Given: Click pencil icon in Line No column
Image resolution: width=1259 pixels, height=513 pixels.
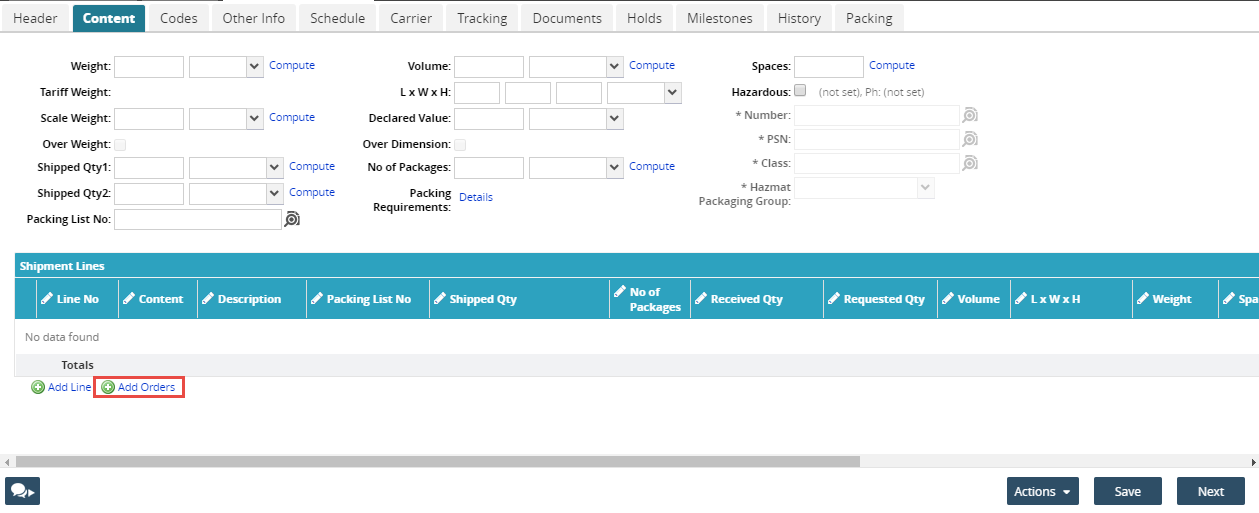Looking at the screenshot, I should pos(46,298).
